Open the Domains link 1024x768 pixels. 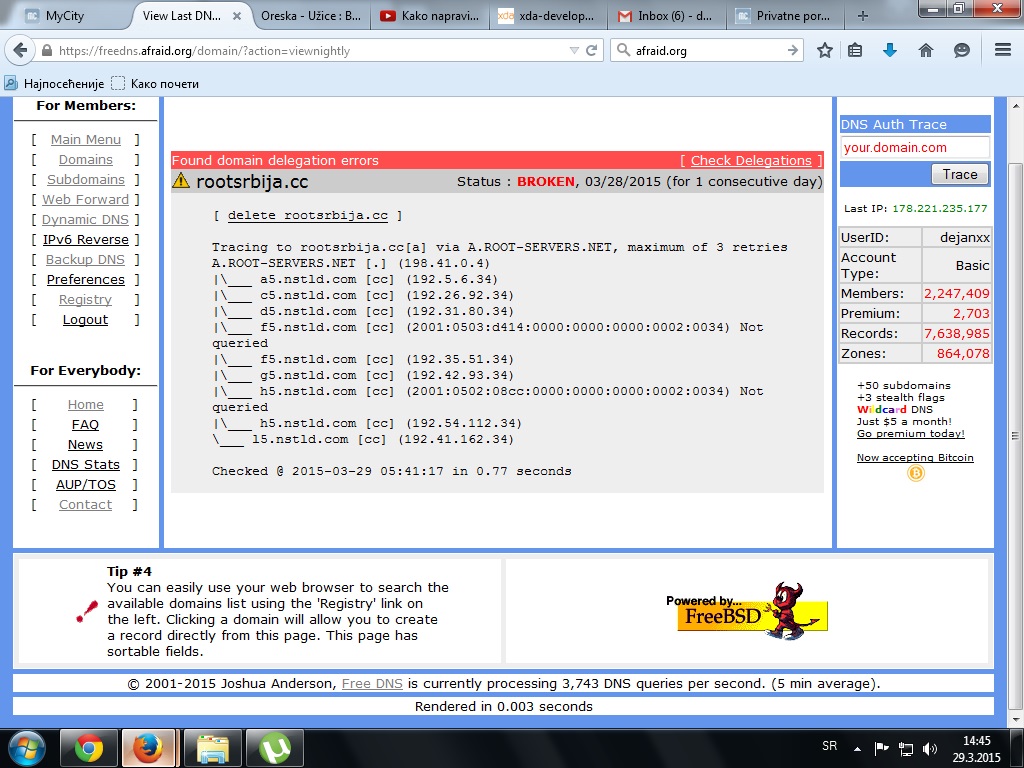86,159
